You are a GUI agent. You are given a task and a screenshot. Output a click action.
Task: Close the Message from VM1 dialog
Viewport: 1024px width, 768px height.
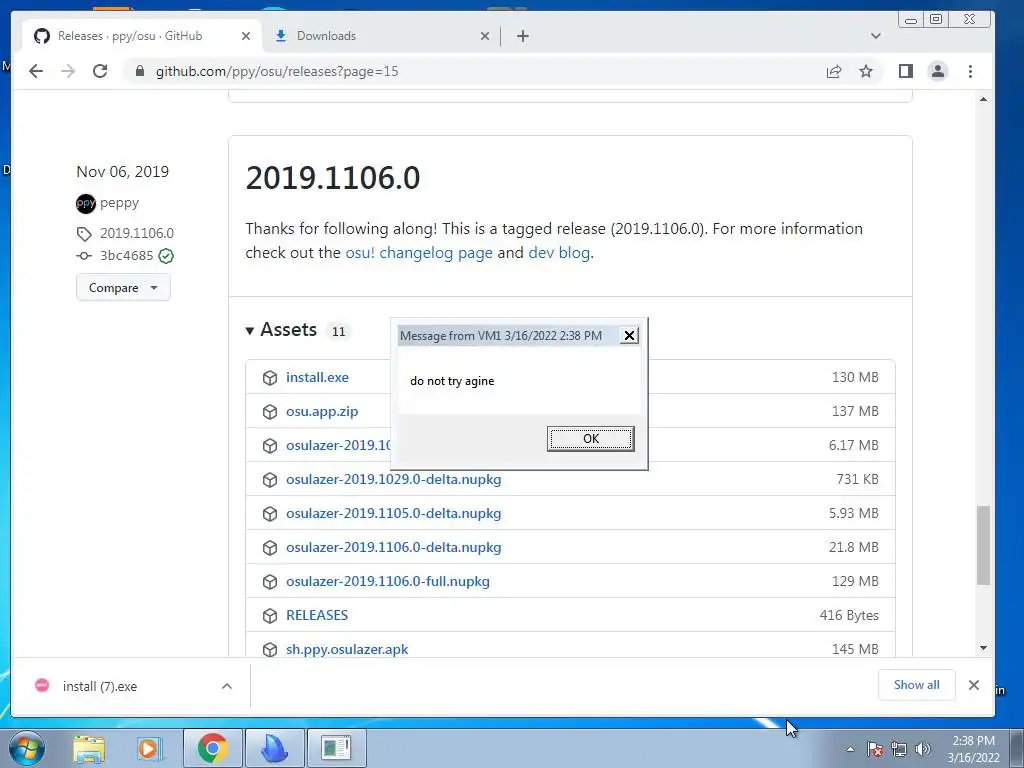tap(629, 336)
